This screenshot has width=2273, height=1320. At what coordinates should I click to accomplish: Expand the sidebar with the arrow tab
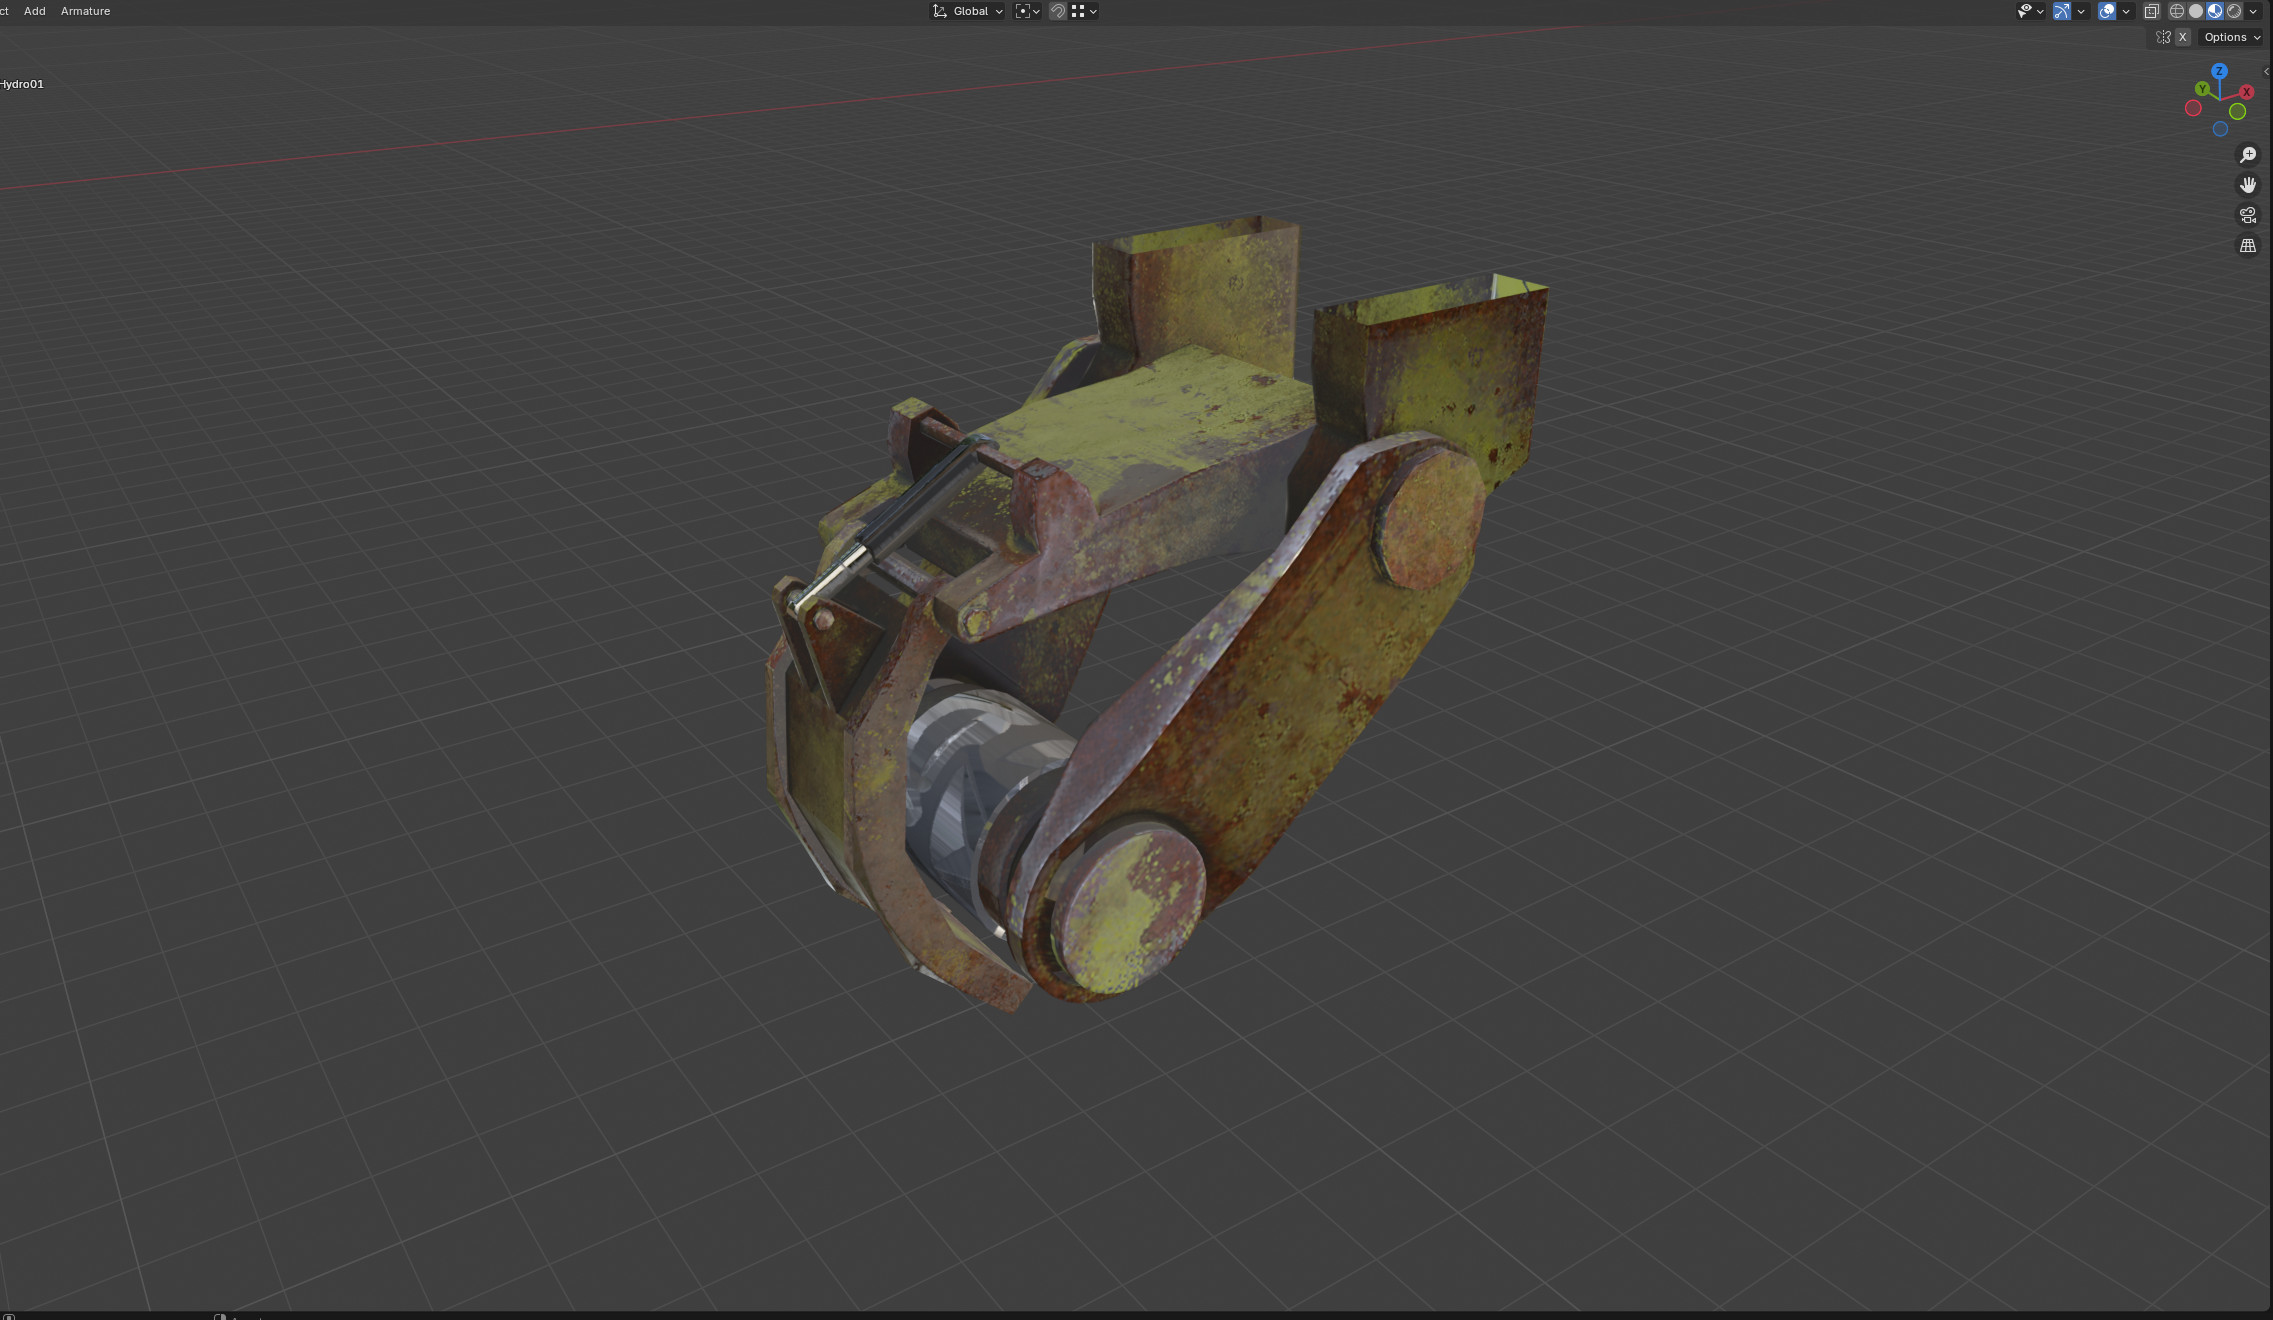(2267, 72)
